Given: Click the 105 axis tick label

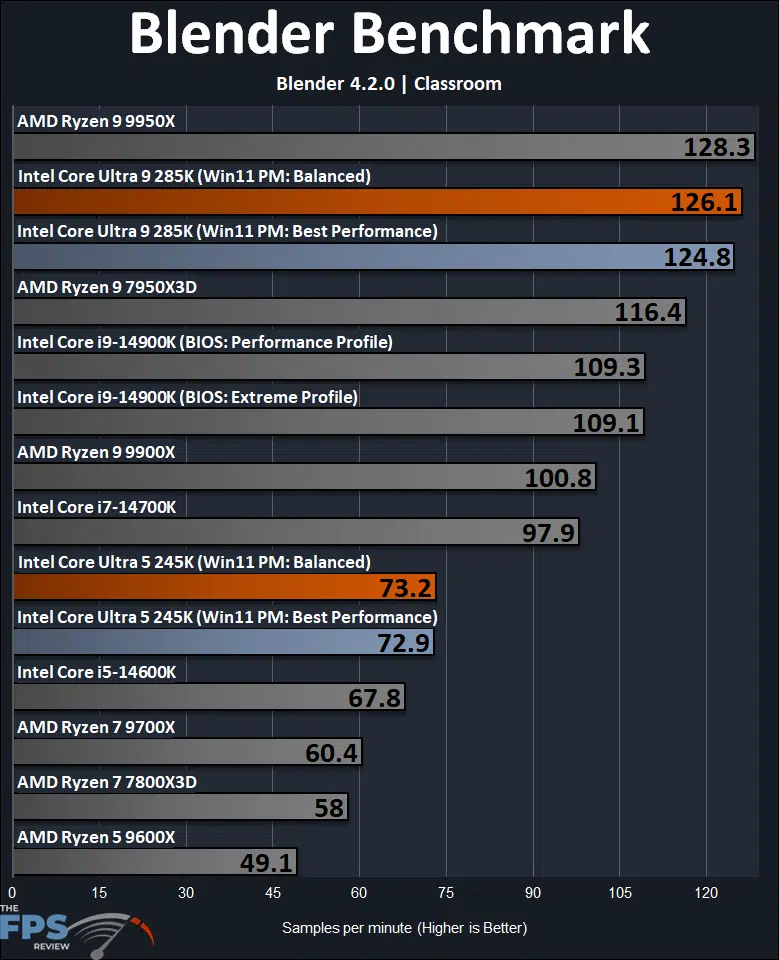Looking at the screenshot, I should pyautogui.click(x=620, y=893).
